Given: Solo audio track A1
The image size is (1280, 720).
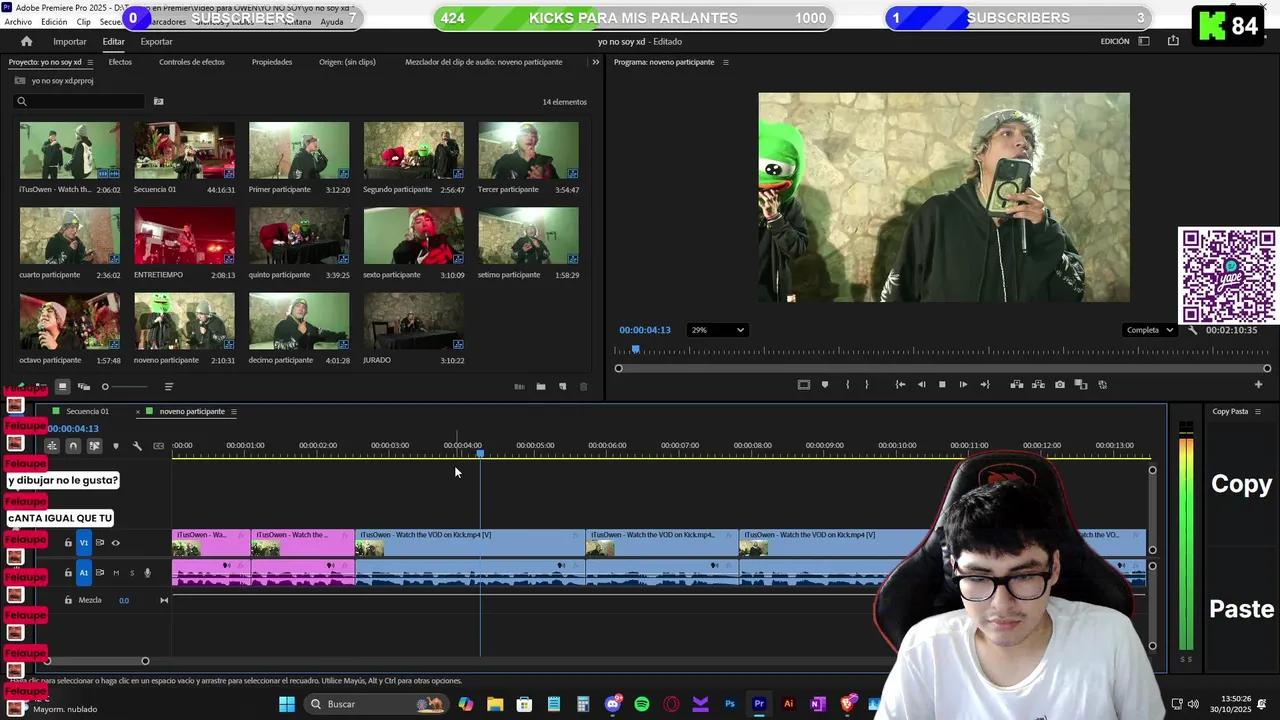Looking at the screenshot, I should pos(131,573).
